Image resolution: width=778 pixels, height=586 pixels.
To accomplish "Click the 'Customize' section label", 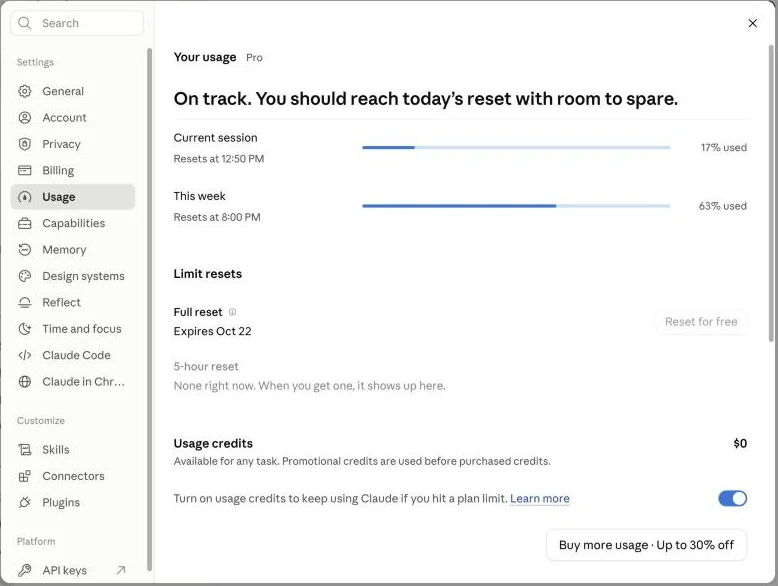I will 41,420.
